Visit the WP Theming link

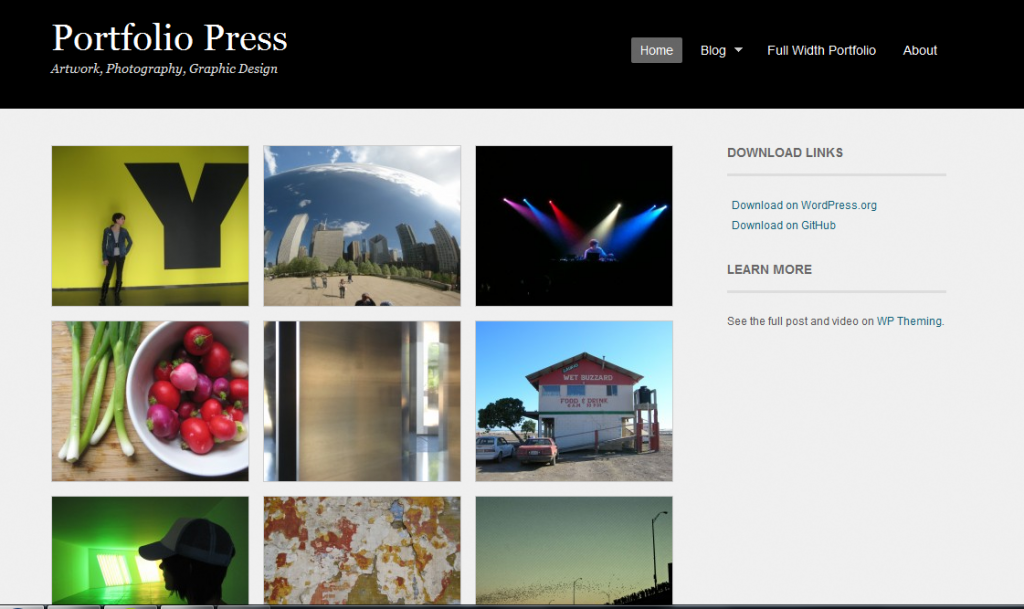click(909, 321)
